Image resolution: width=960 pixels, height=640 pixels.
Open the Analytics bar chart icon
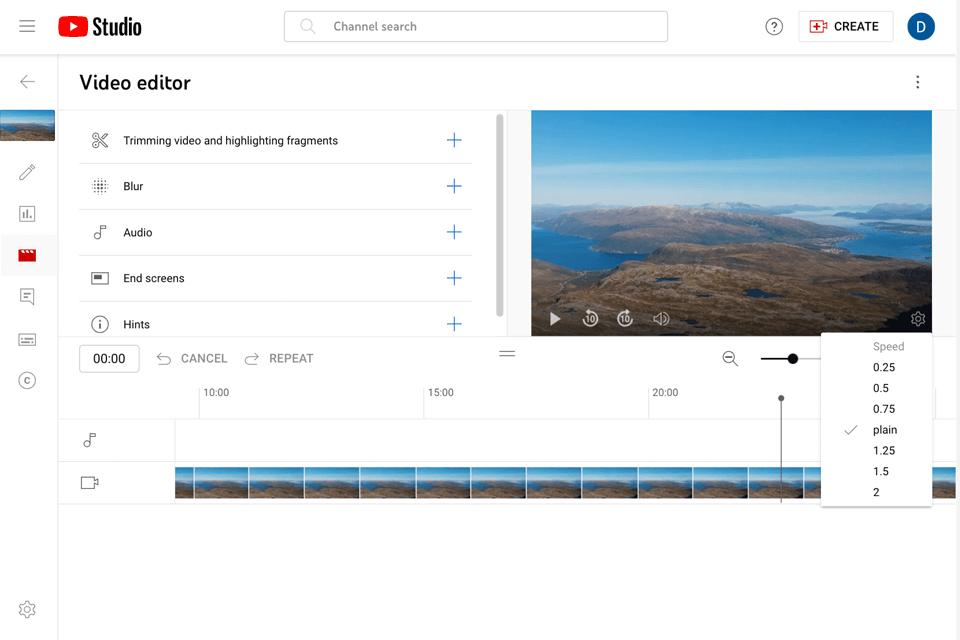click(27, 214)
